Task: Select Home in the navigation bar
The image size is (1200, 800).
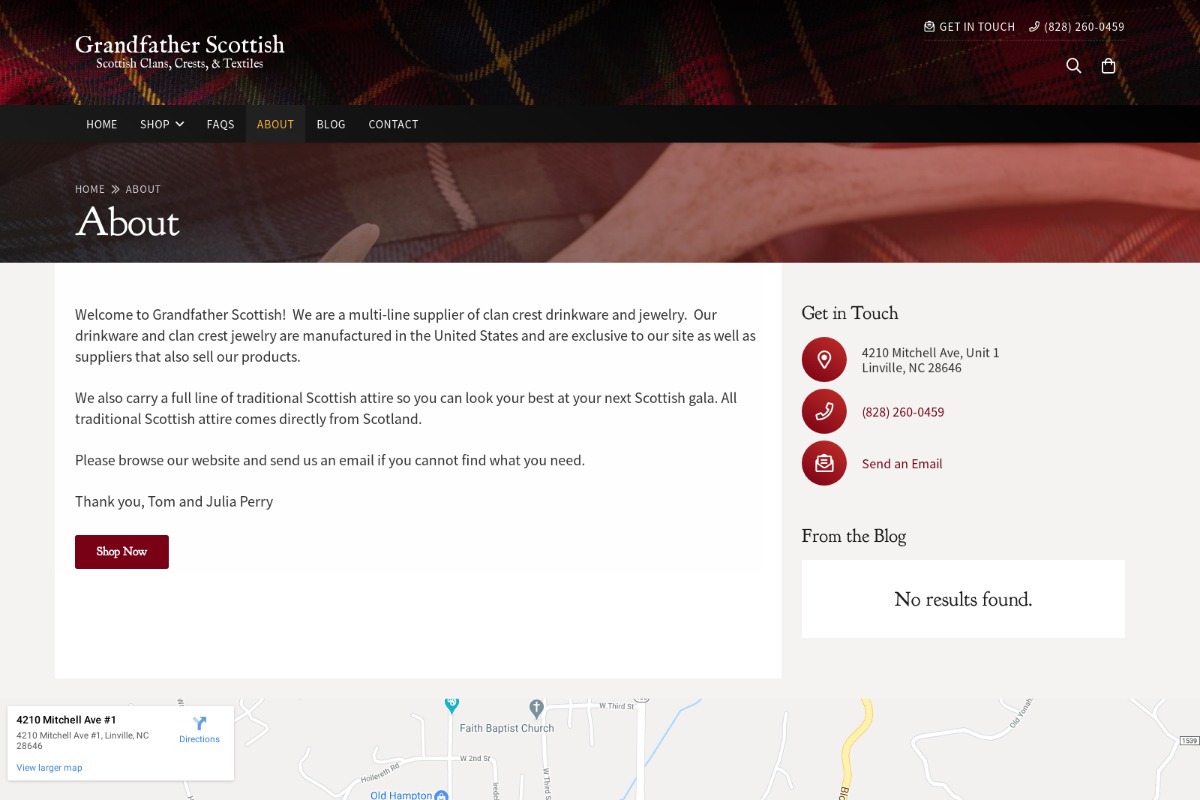Action: pos(102,124)
